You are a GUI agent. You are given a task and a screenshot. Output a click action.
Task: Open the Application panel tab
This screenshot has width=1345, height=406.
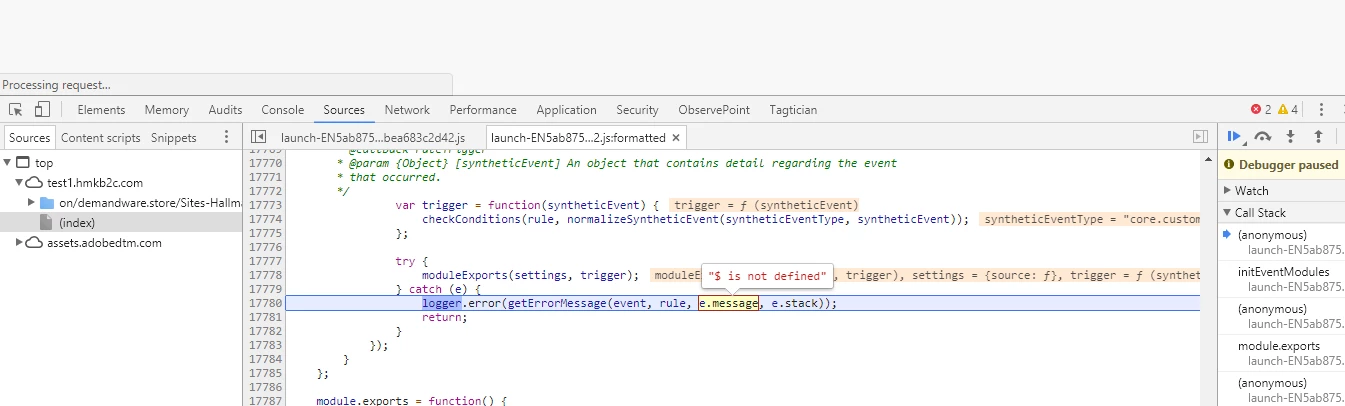point(566,110)
